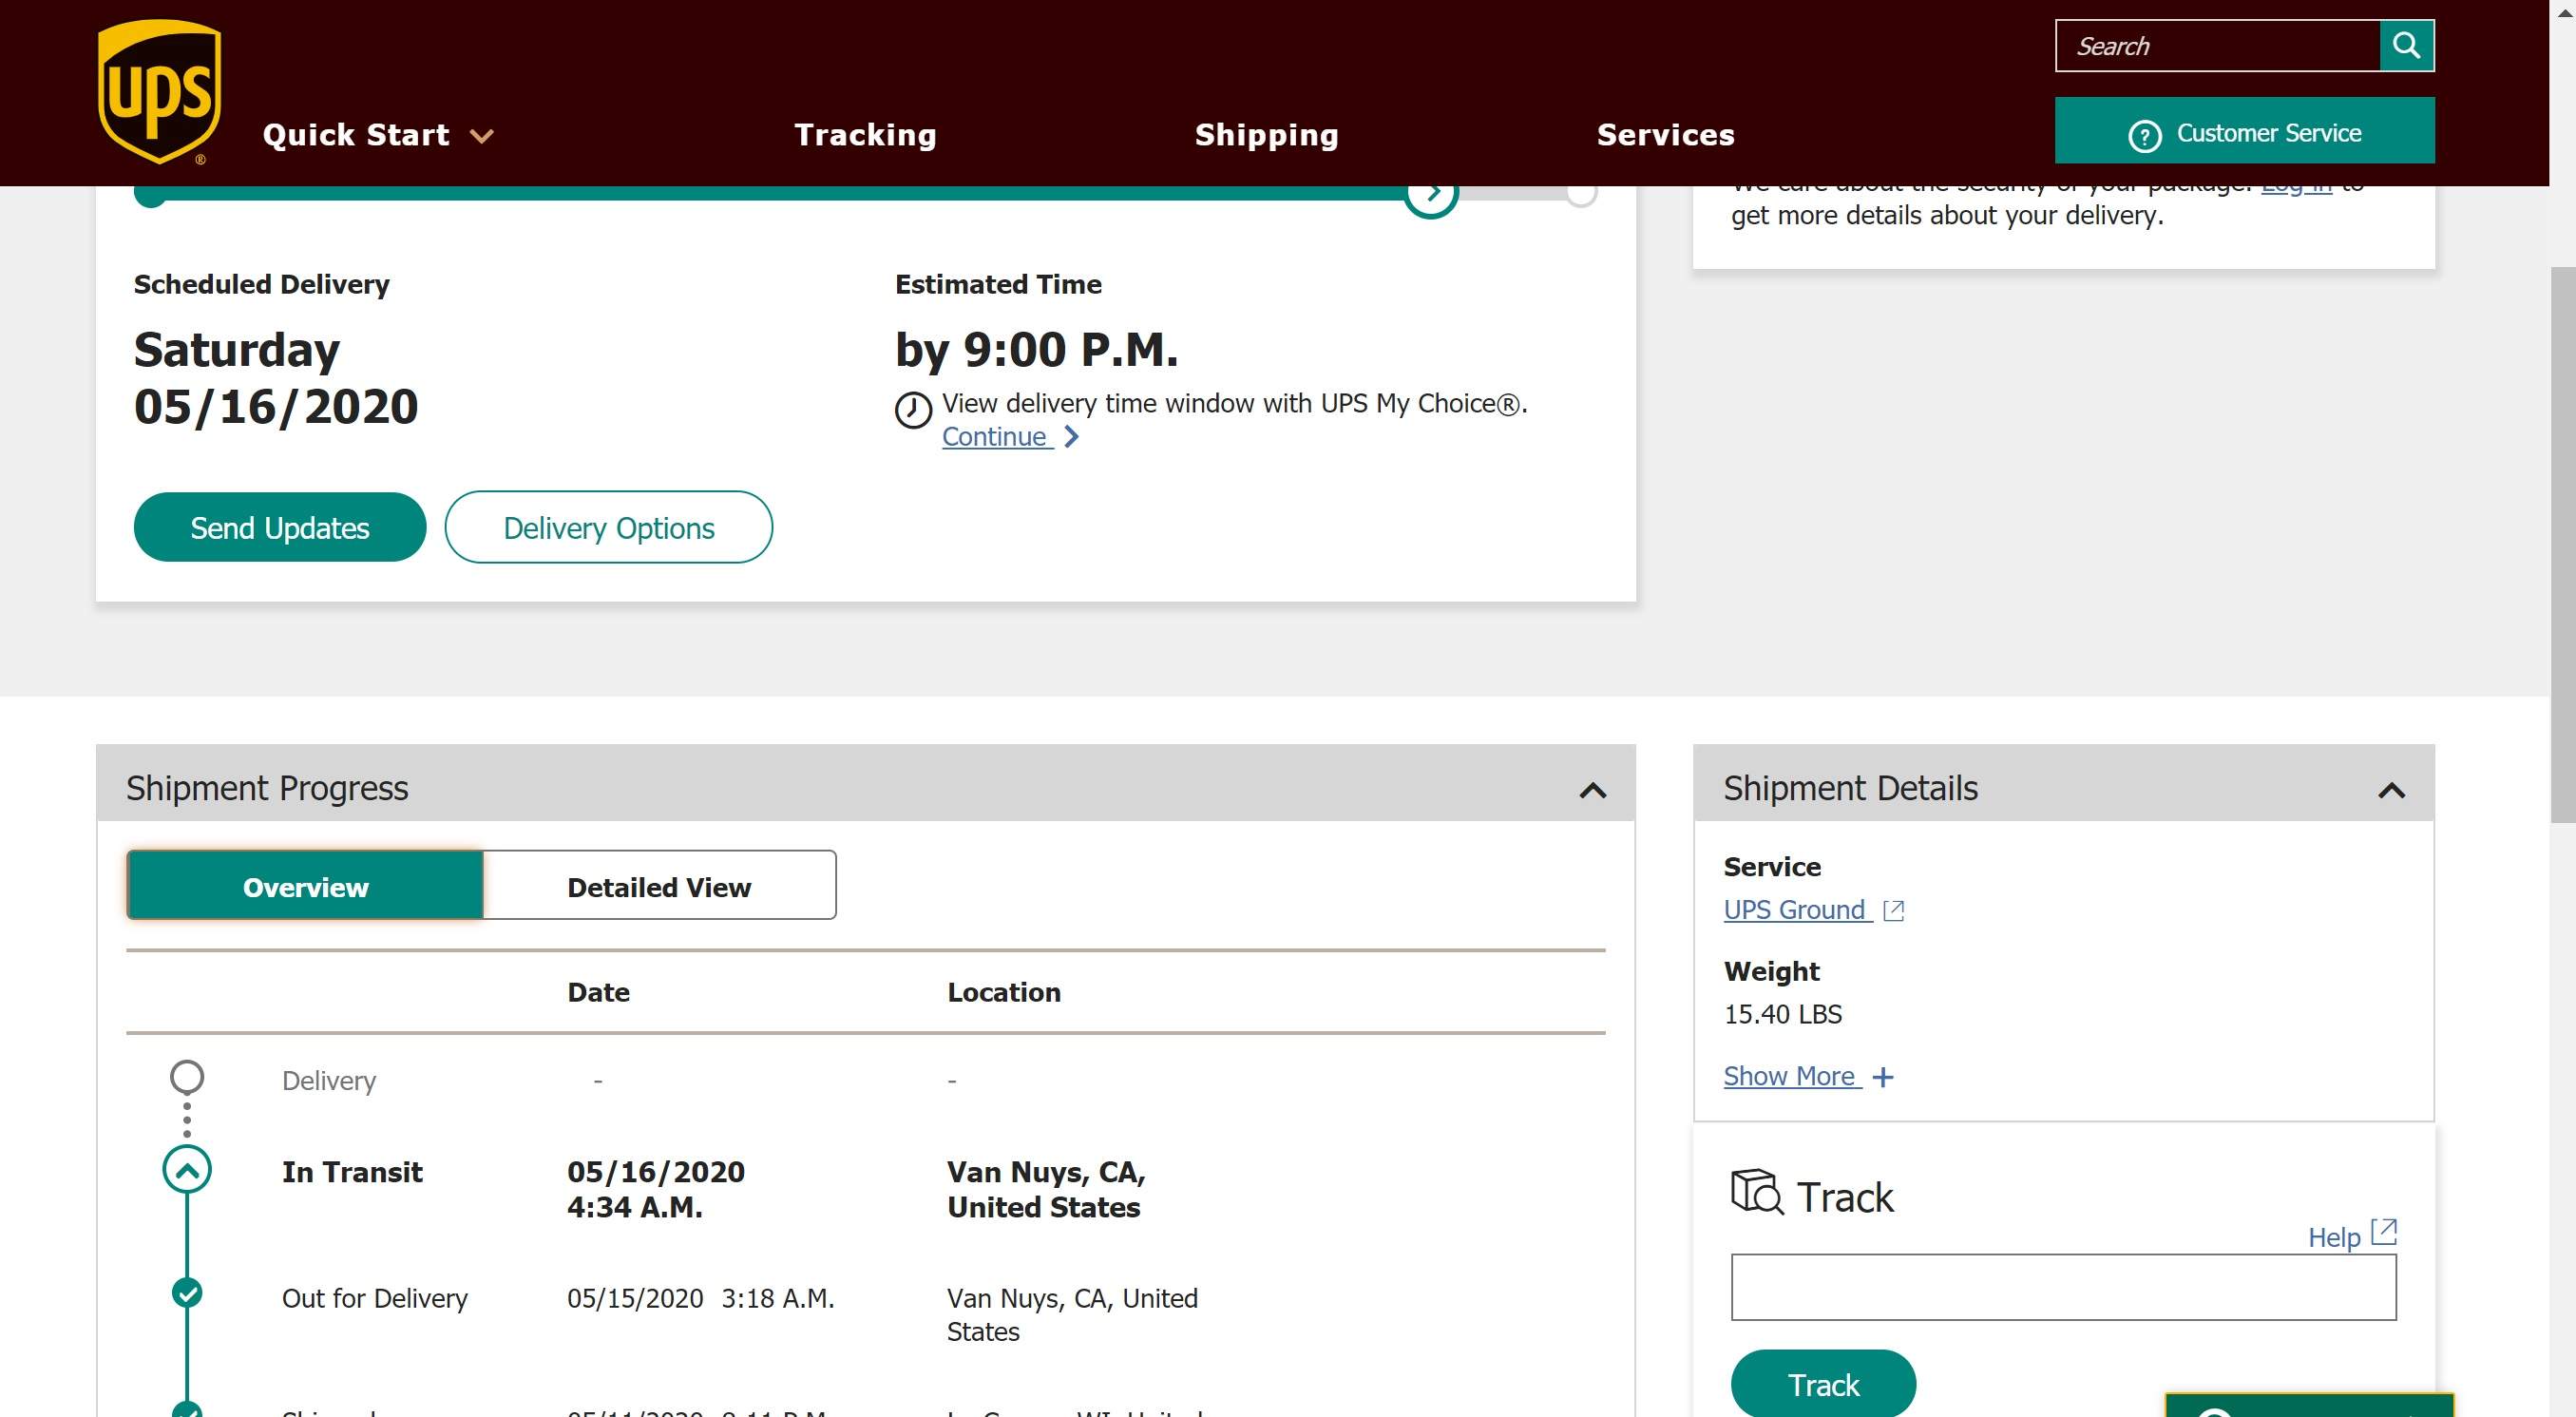Image resolution: width=2576 pixels, height=1417 pixels.
Task: Click the plus icon next to Show More
Action: coord(1883,1077)
